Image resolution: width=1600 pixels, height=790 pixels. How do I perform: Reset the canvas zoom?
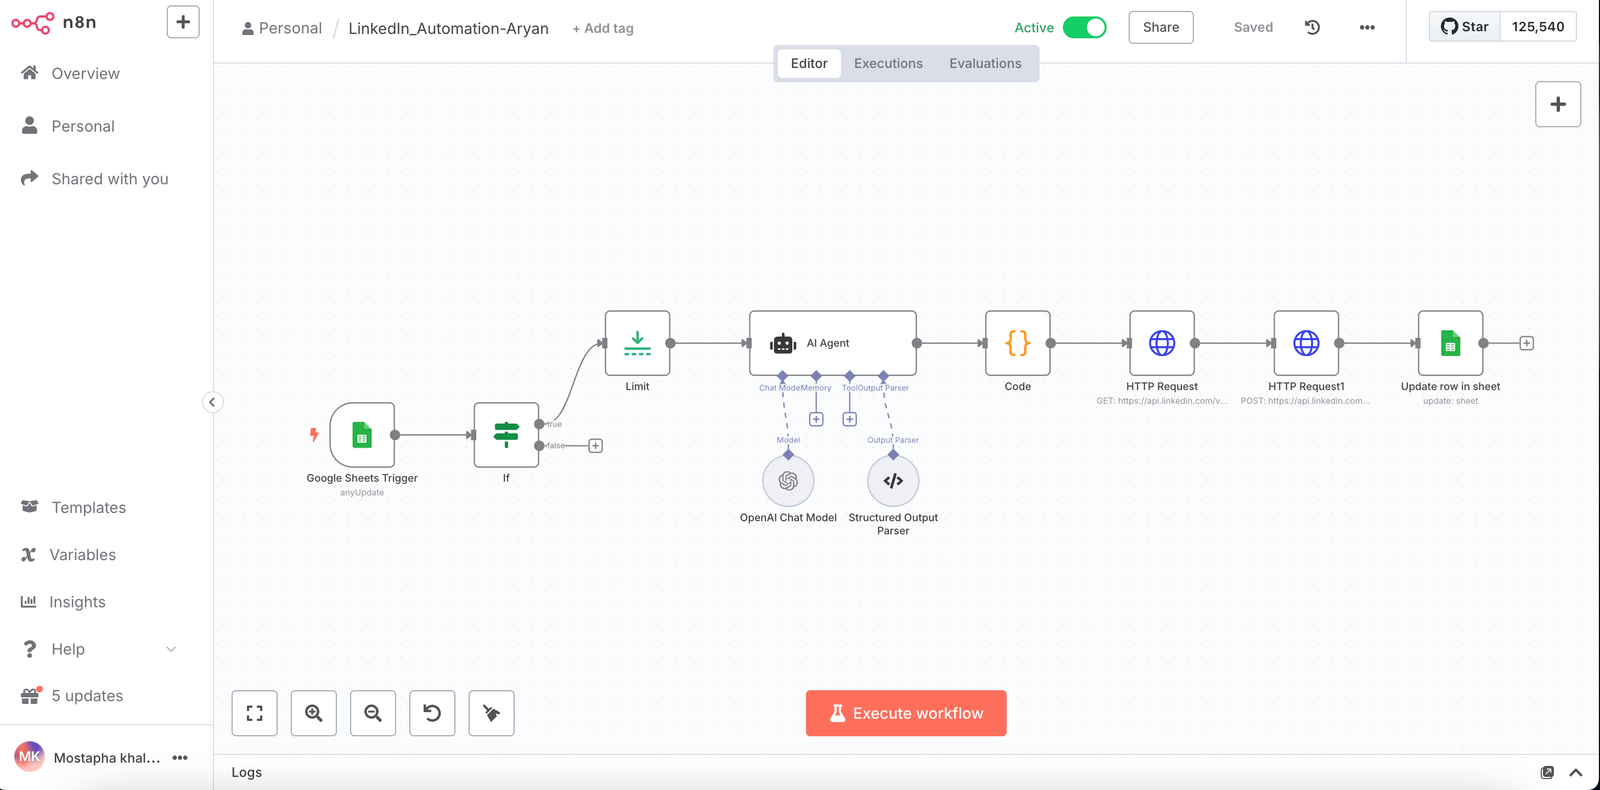(x=432, y=713)
